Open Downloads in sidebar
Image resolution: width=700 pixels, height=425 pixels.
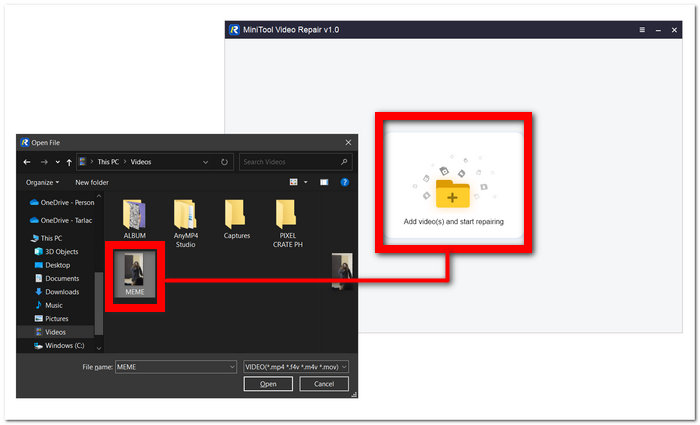[x=57, y=292]
